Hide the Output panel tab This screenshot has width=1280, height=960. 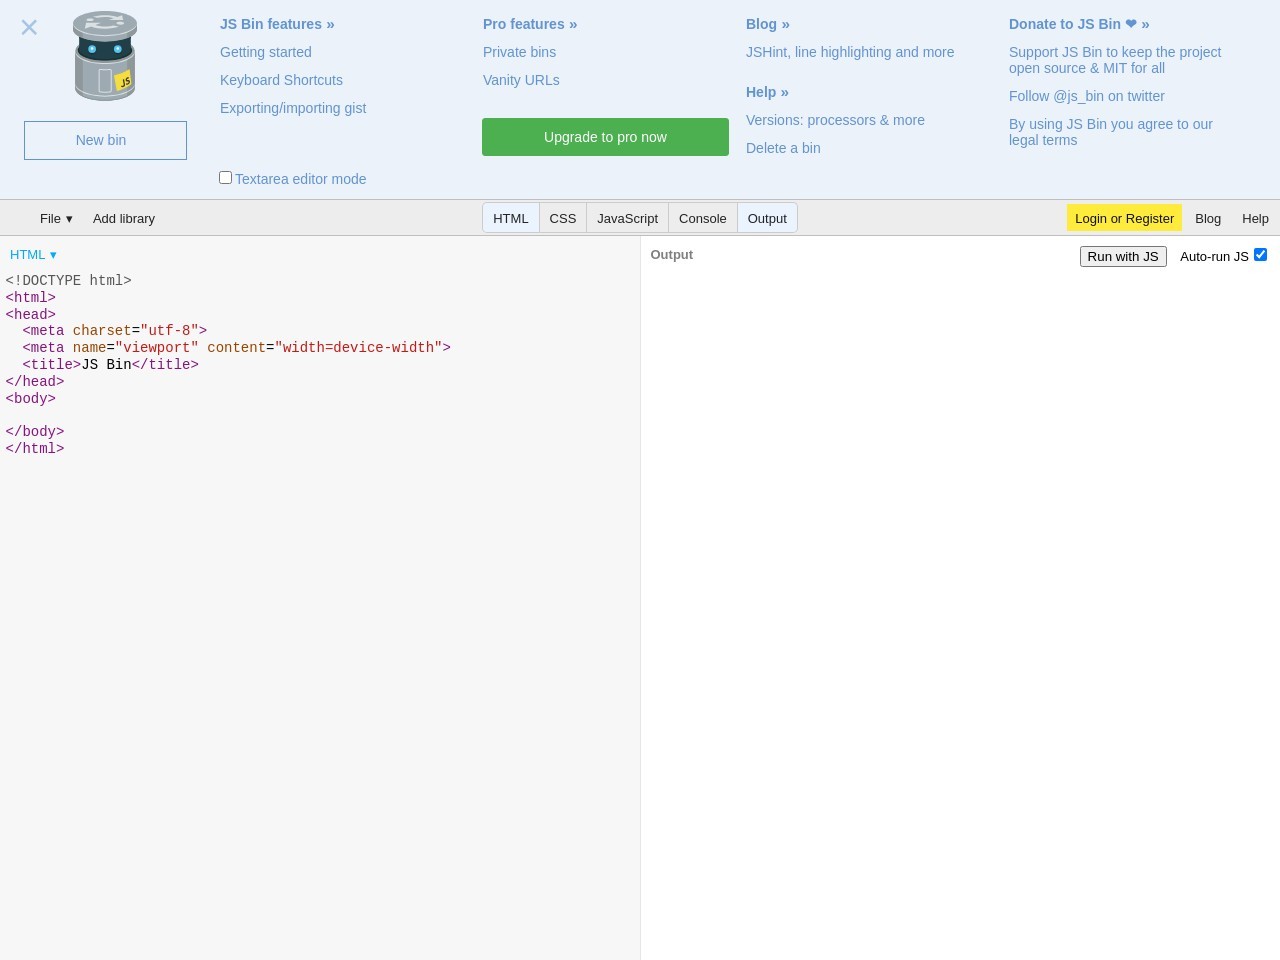(767, 218)
